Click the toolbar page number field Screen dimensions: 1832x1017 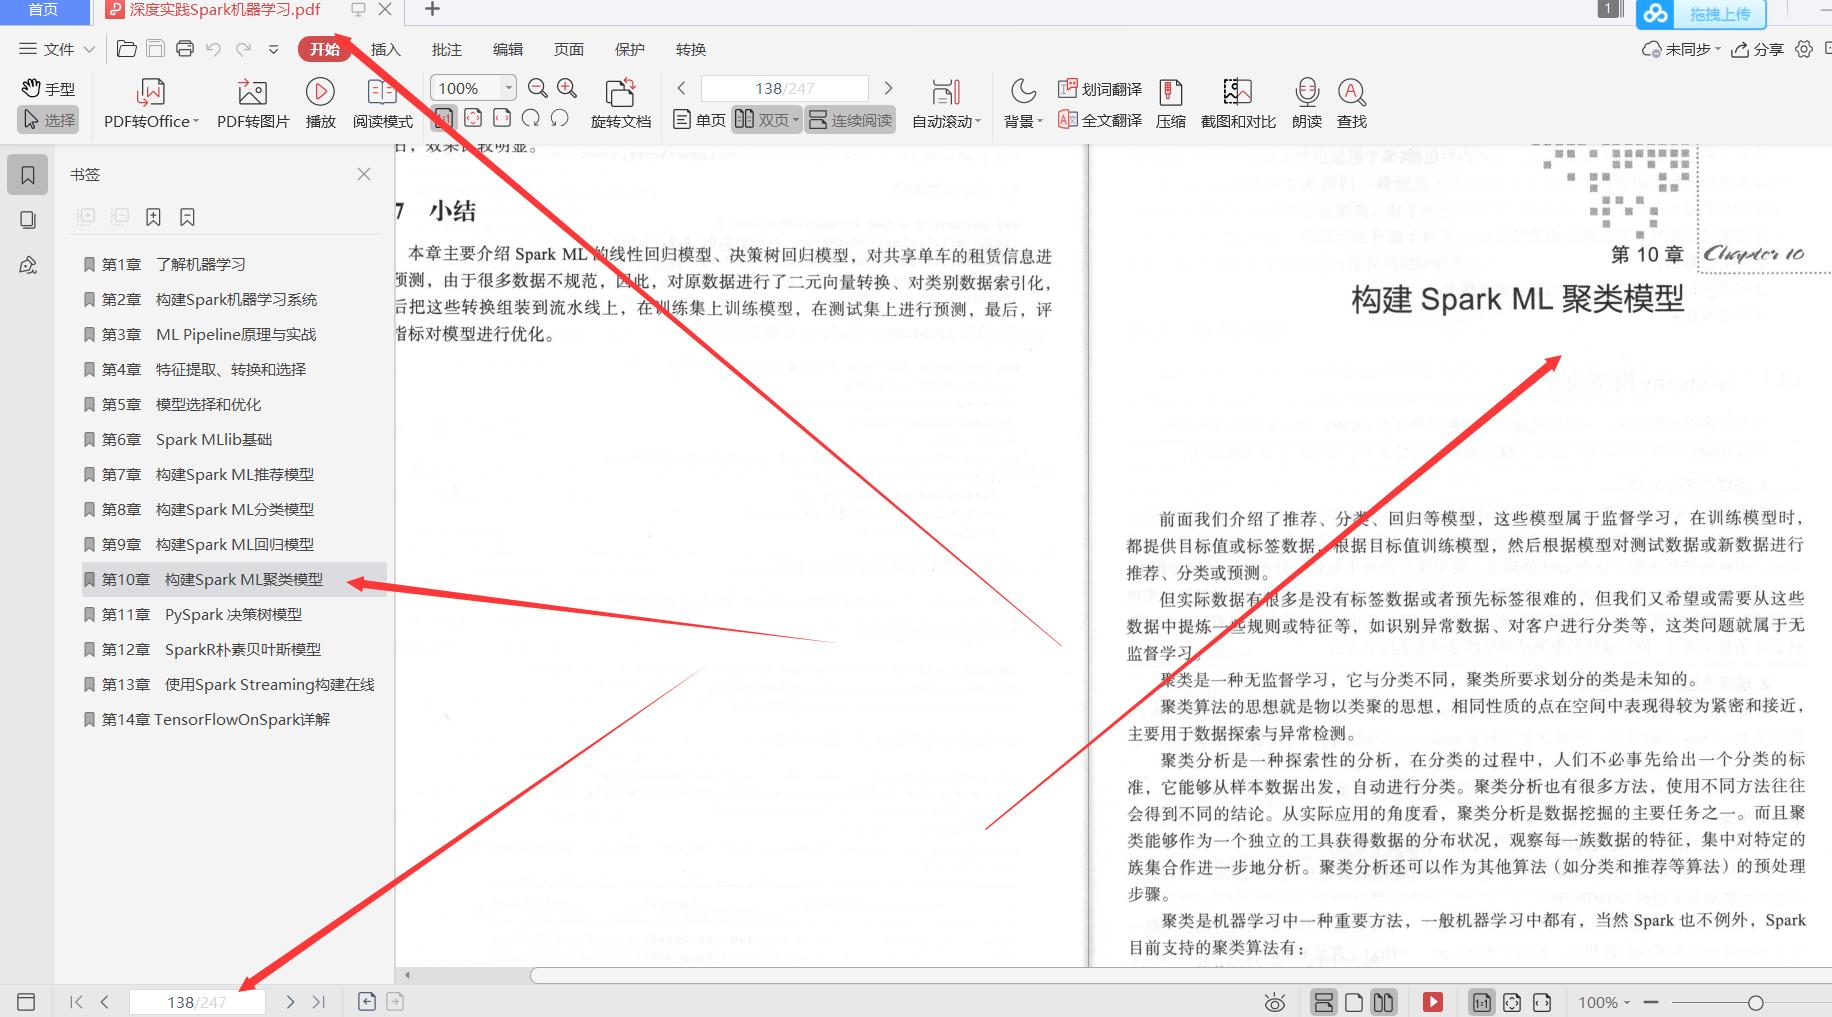pyautogui.click(x=784, y=88)
